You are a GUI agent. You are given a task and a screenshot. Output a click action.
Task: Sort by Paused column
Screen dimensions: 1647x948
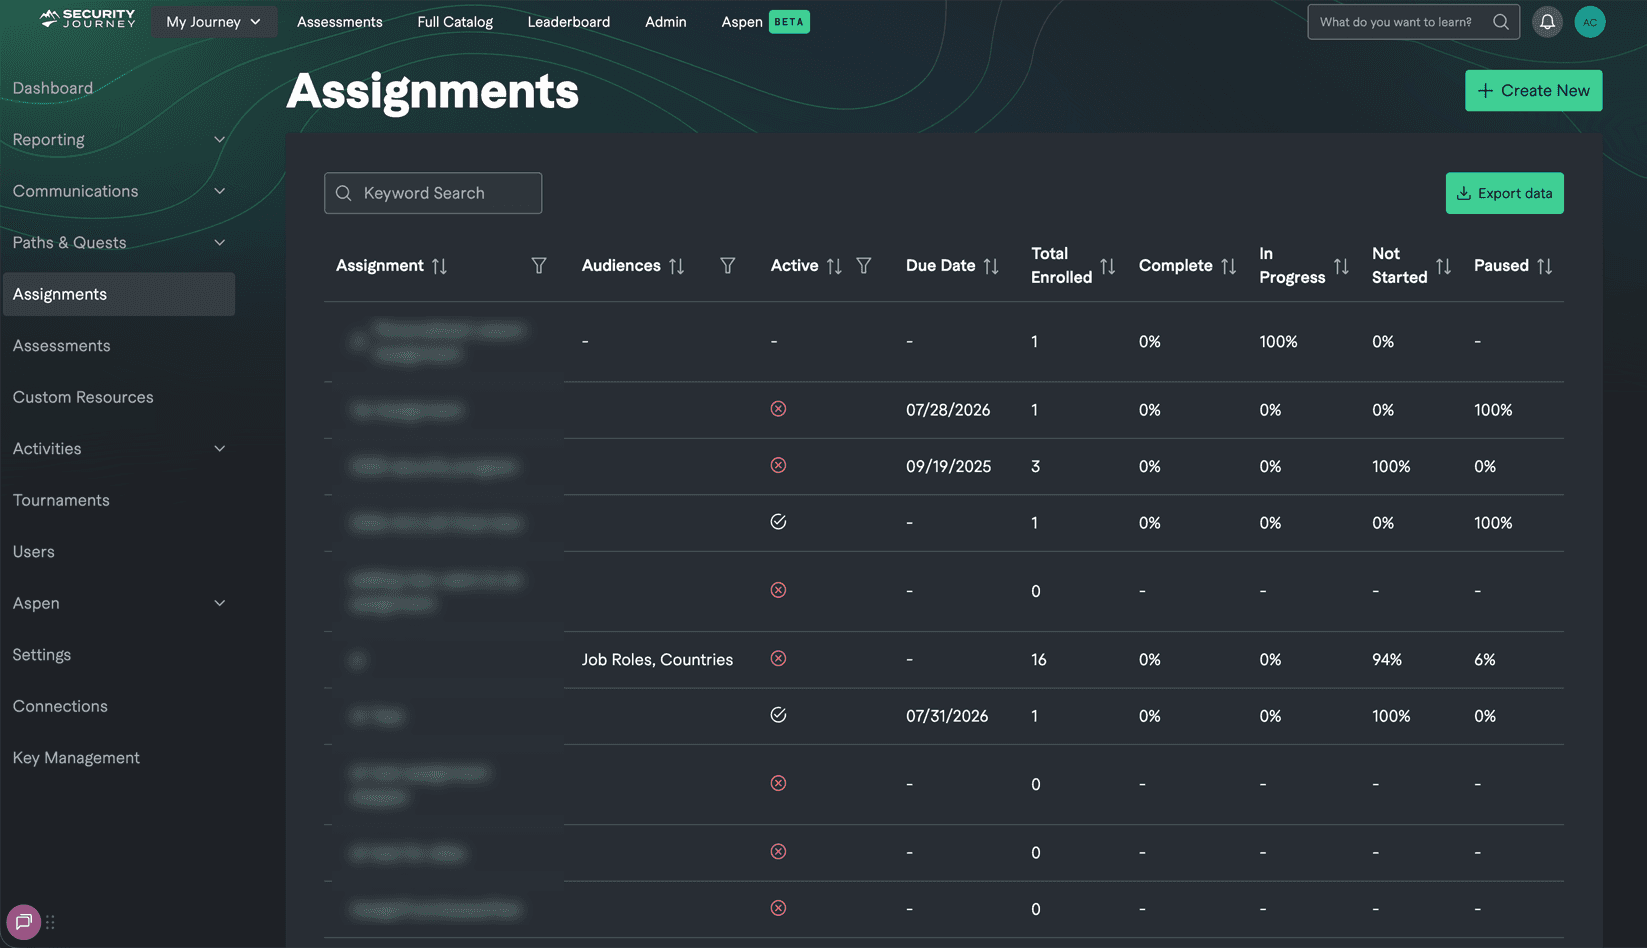(x=1545, y=266)
